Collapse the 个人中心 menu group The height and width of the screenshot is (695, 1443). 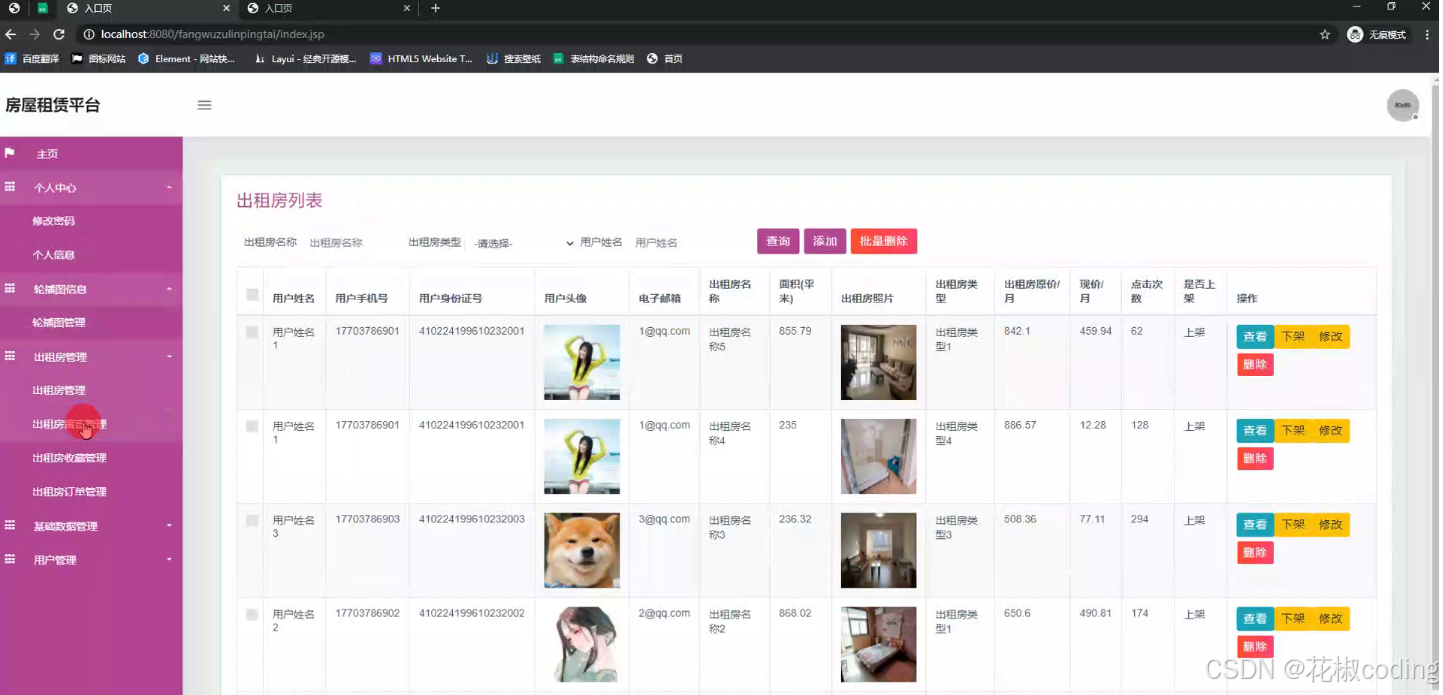point(91,187)
